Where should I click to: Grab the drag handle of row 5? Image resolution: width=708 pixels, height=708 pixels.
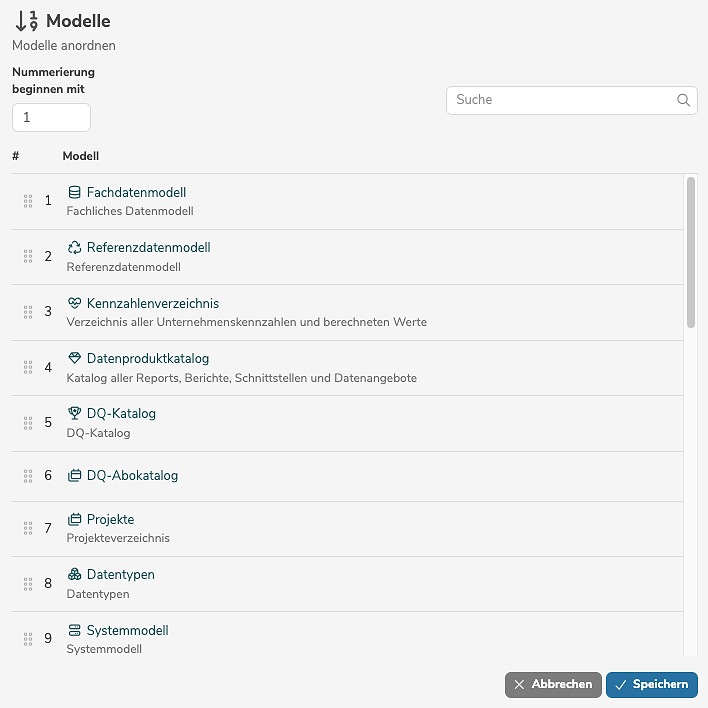coord(28,422)
